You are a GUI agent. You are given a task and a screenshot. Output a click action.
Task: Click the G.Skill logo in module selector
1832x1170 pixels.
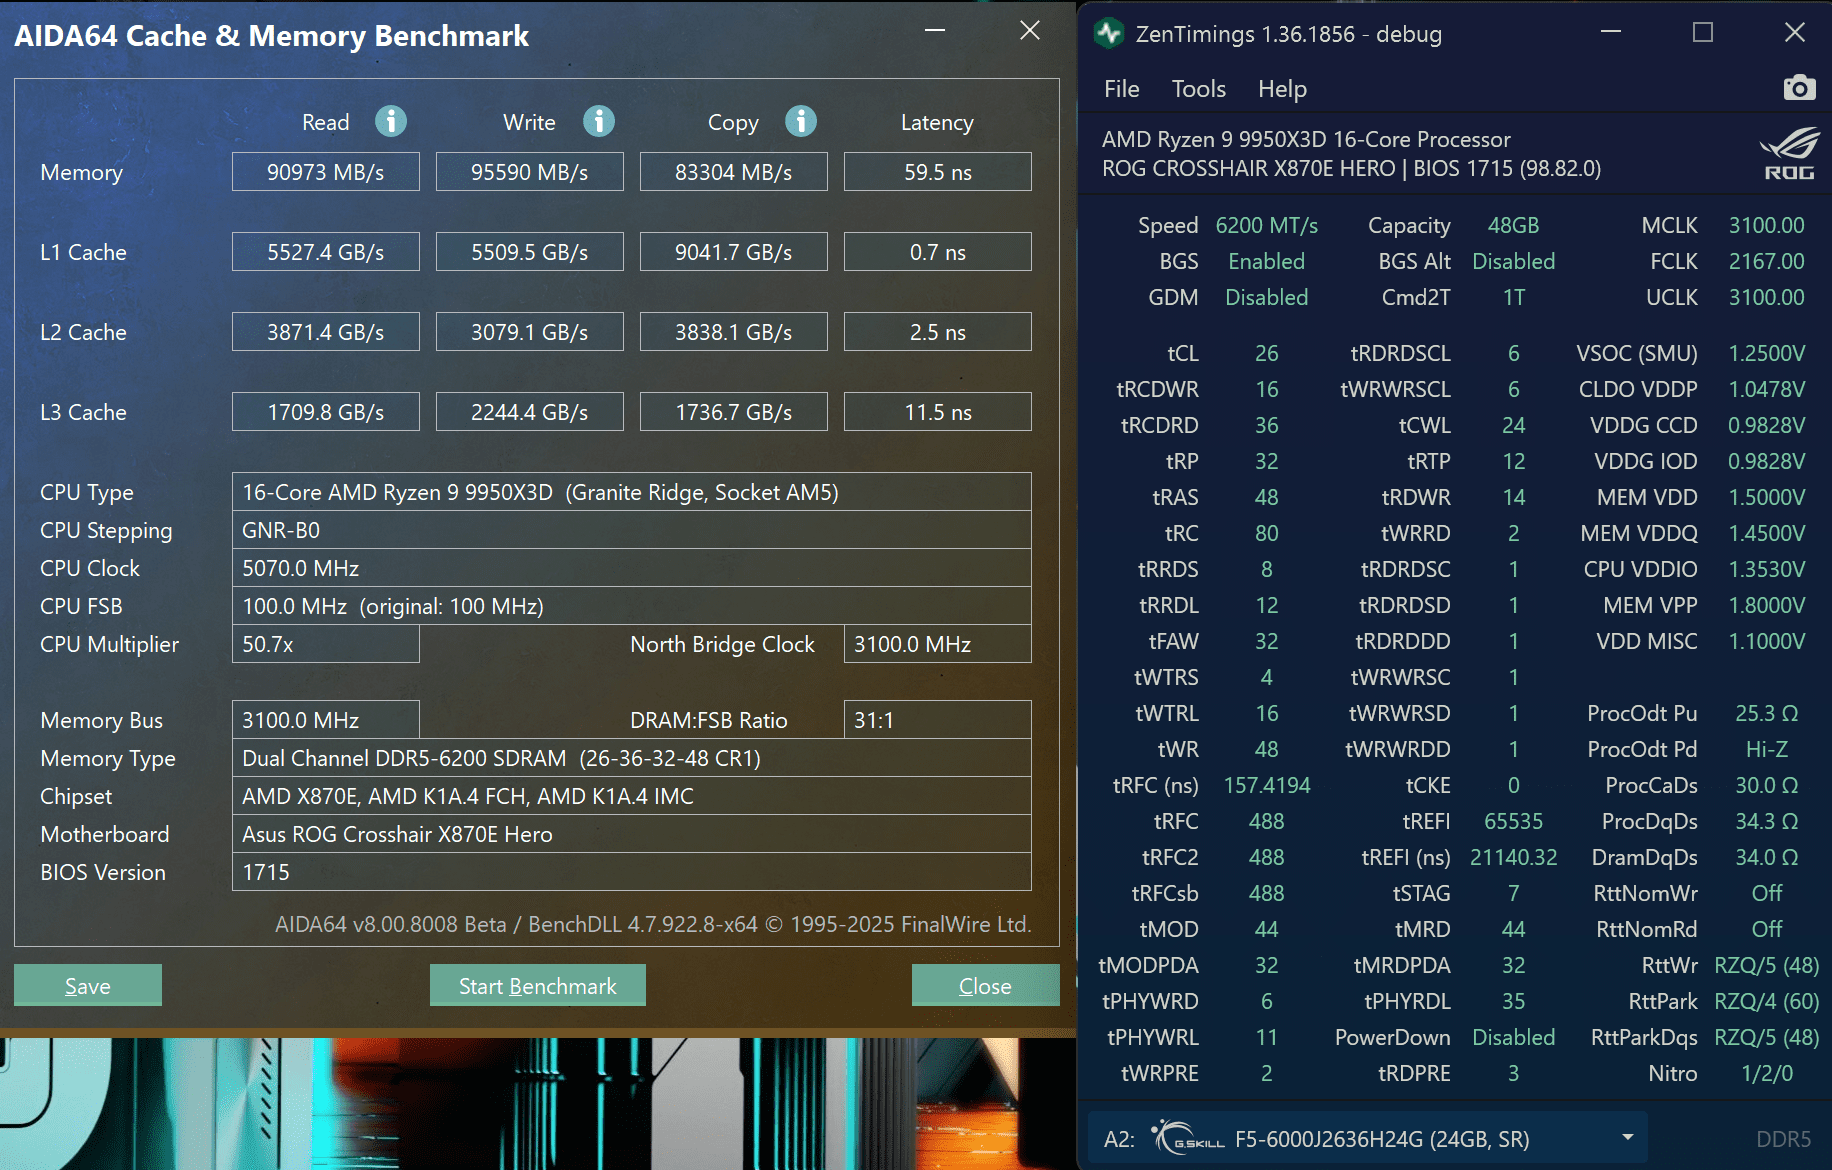pyautogui.click(x=1187, y=1138)
